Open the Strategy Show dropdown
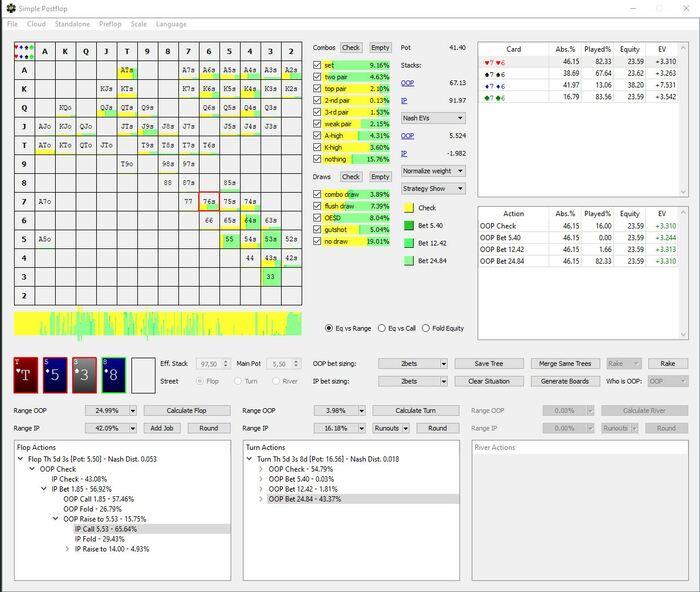This screenshot has height=592, width=700. click(434, 188)
